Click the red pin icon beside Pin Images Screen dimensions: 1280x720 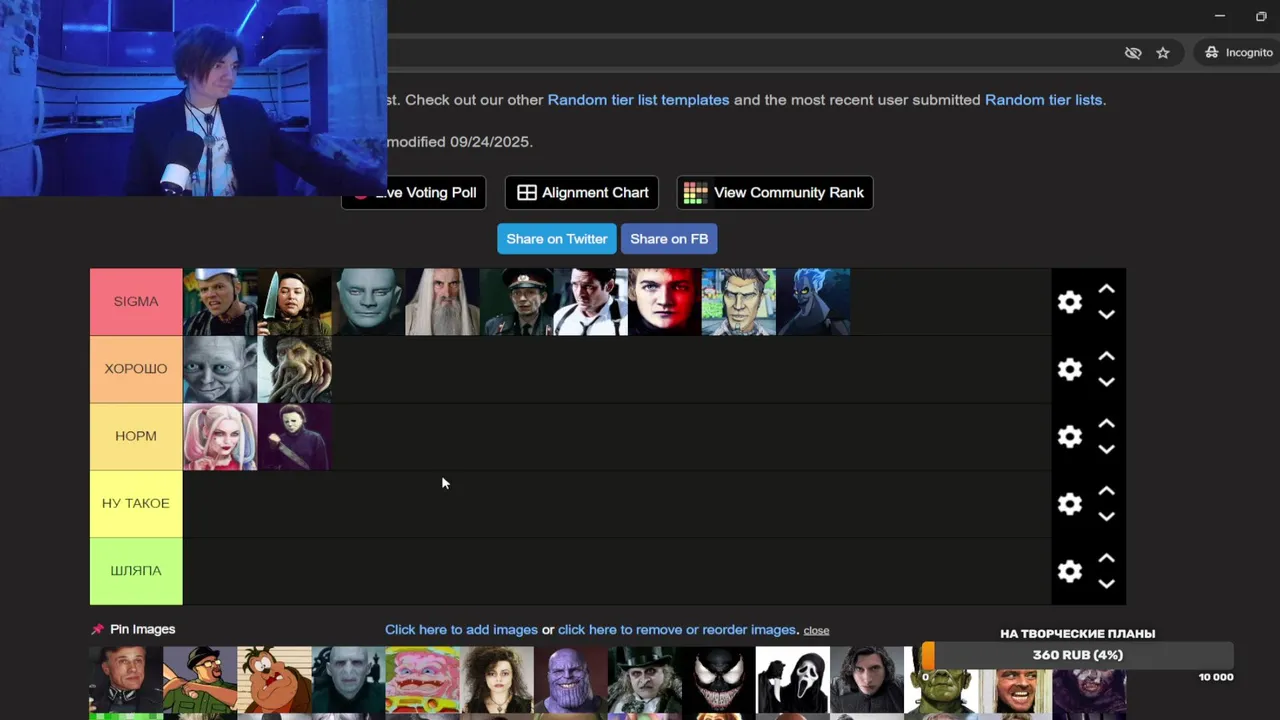click(97, 629)
